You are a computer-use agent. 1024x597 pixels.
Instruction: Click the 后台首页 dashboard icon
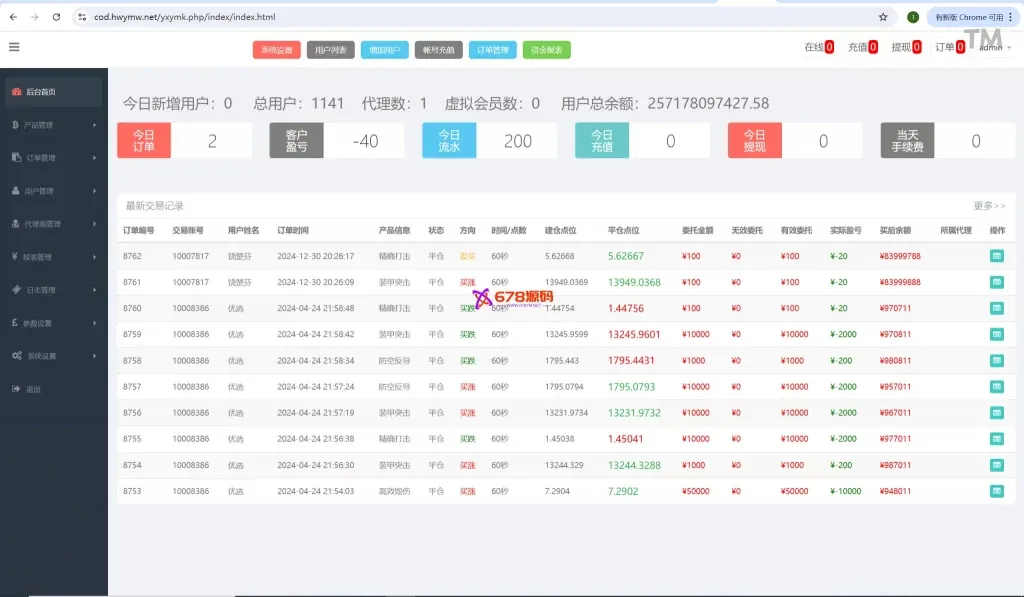[17, 92]
